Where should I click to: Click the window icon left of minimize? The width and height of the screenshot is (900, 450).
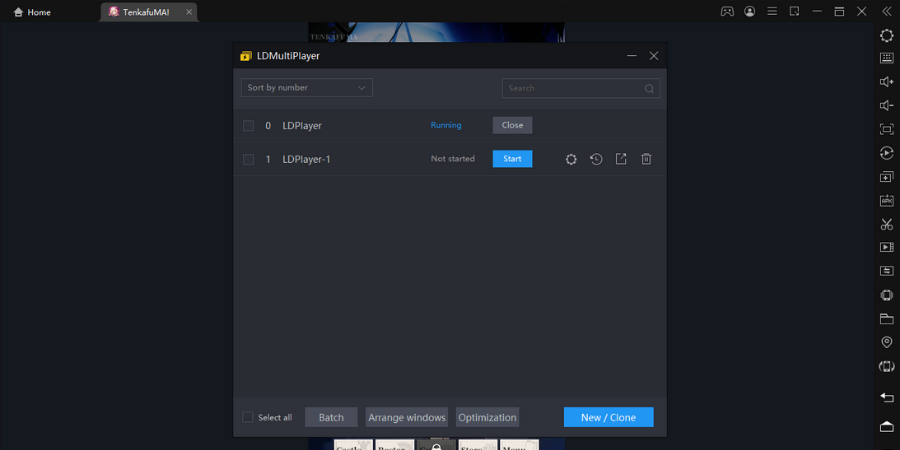(x=794, y=11)
